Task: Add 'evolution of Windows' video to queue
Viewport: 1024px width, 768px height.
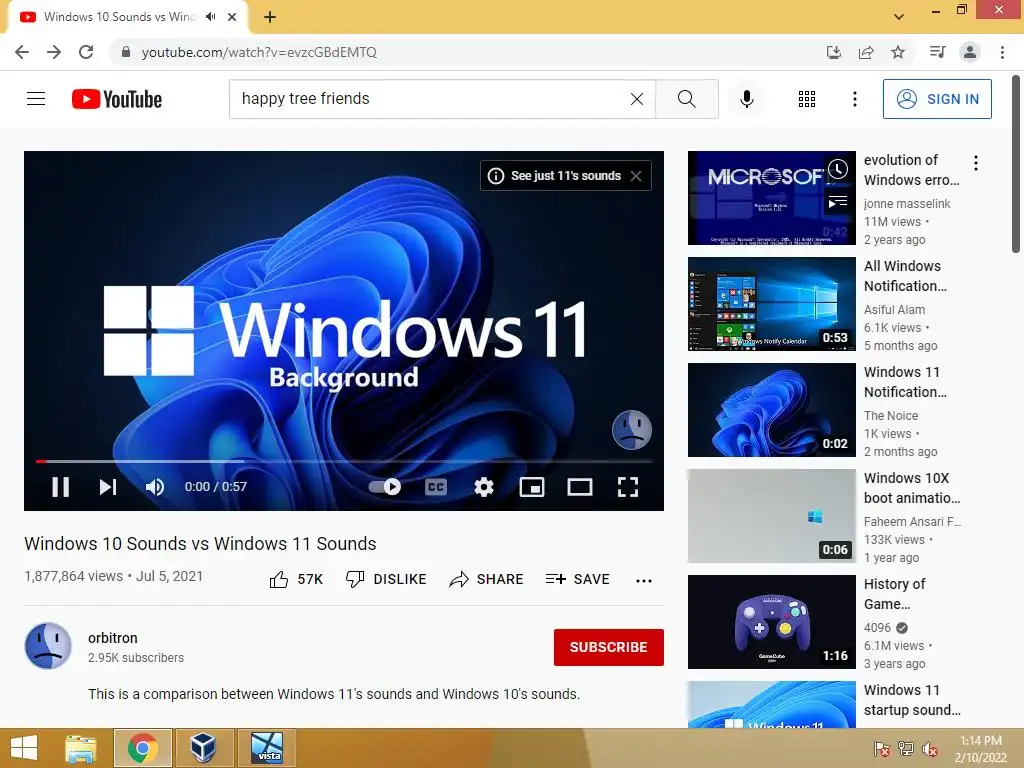Action: pos(838,201)
